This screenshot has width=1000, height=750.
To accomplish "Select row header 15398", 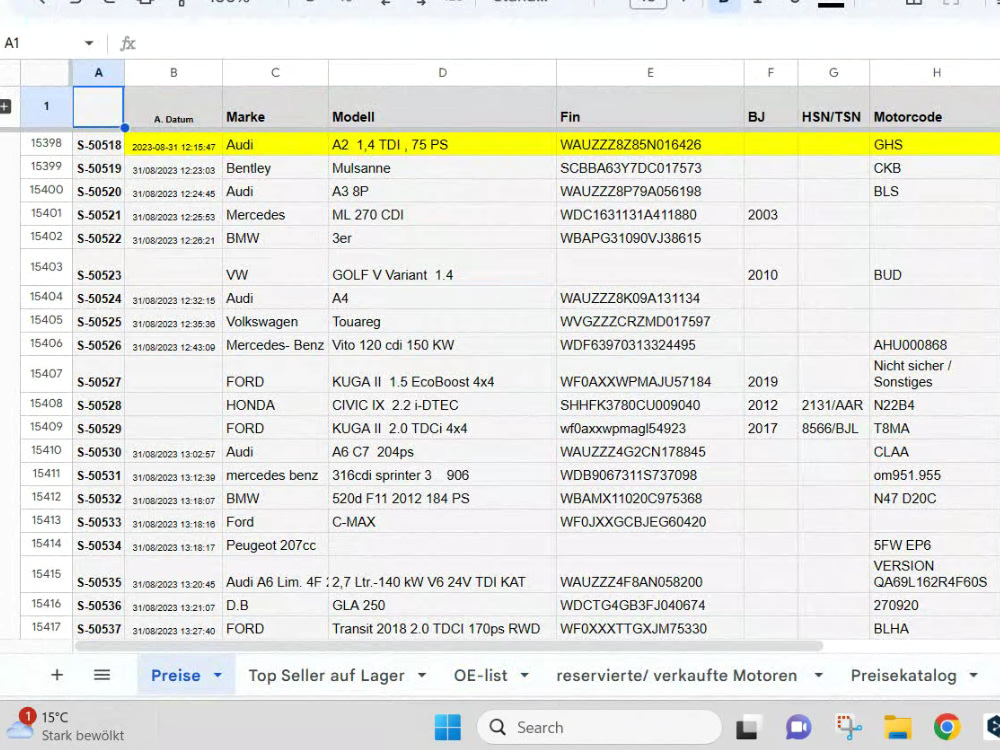I will click(x=46, y=143).
